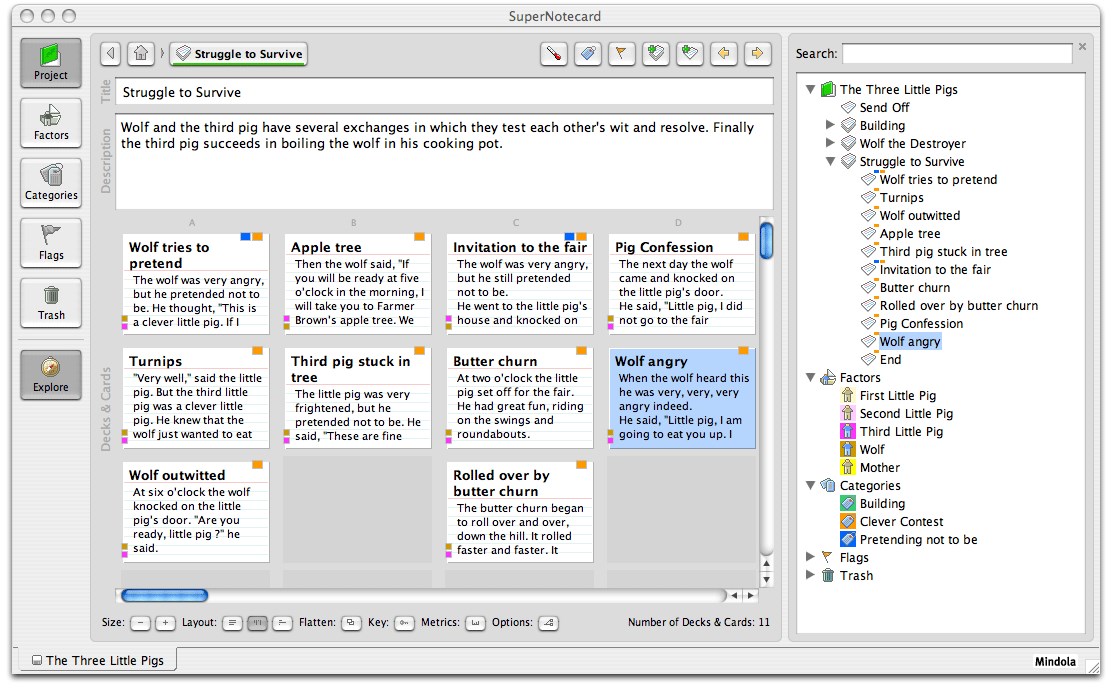The width and height of the screenshot is (1115, 691).
Task: Open the Categories sidebar button
Action: (51, 182)
